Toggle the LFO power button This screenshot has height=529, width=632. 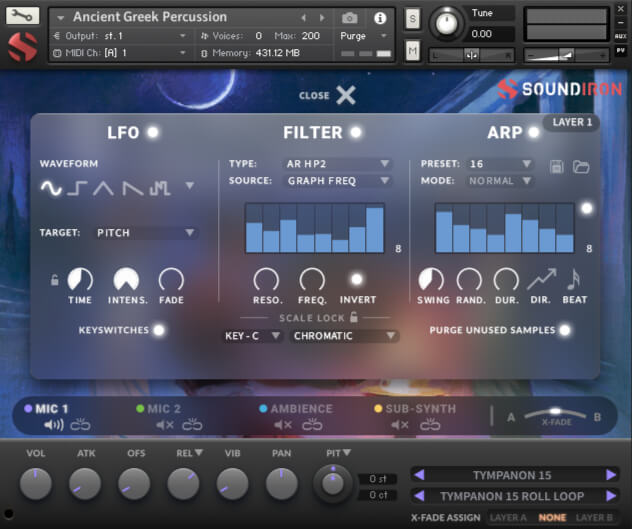pyautogui.click(x=153, y=132)
